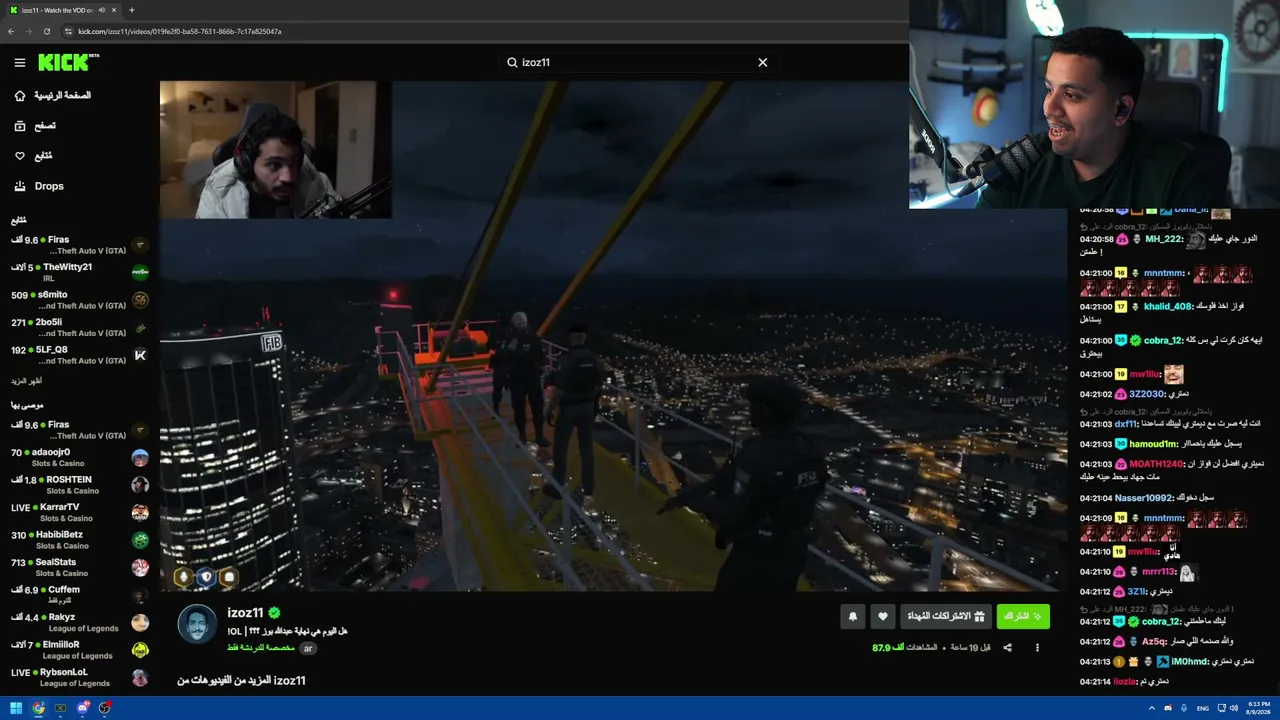Open KarrarTV recommended channel
Screen dimensions: 1280x720
pyautogui.click(x=80, y=512)
